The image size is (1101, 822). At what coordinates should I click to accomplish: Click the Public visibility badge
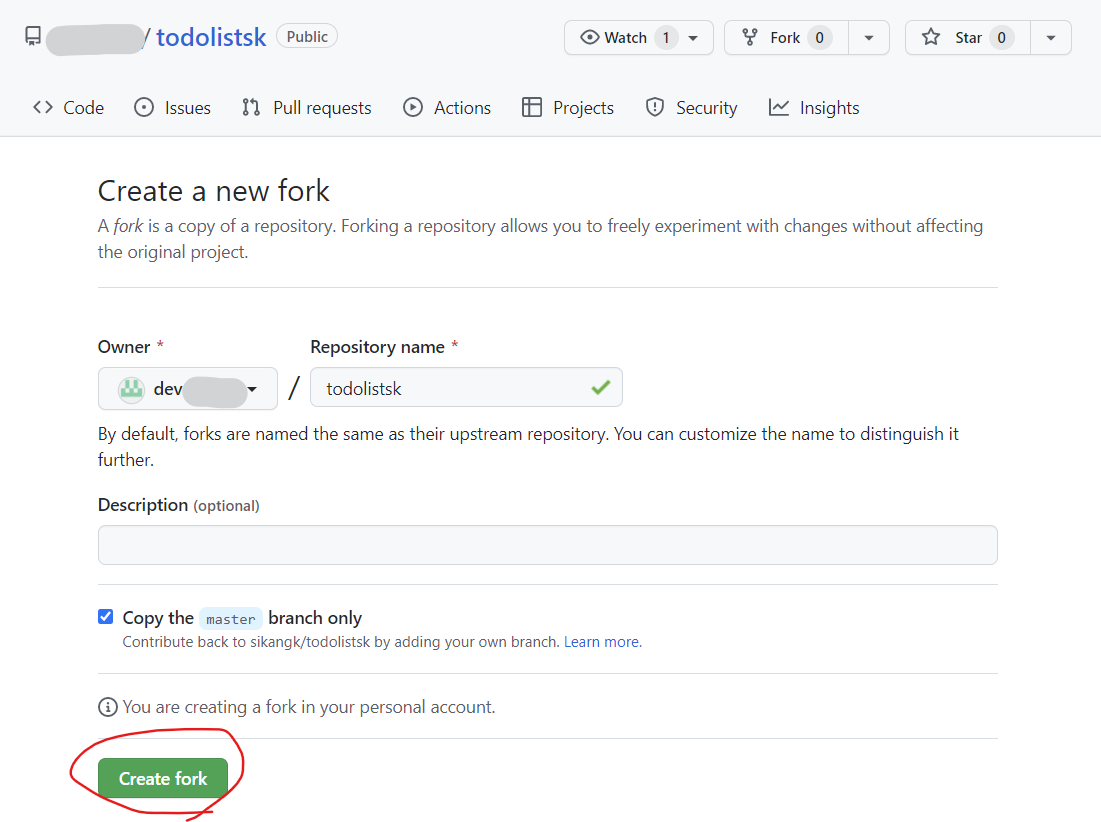click(x=307, y=37)
